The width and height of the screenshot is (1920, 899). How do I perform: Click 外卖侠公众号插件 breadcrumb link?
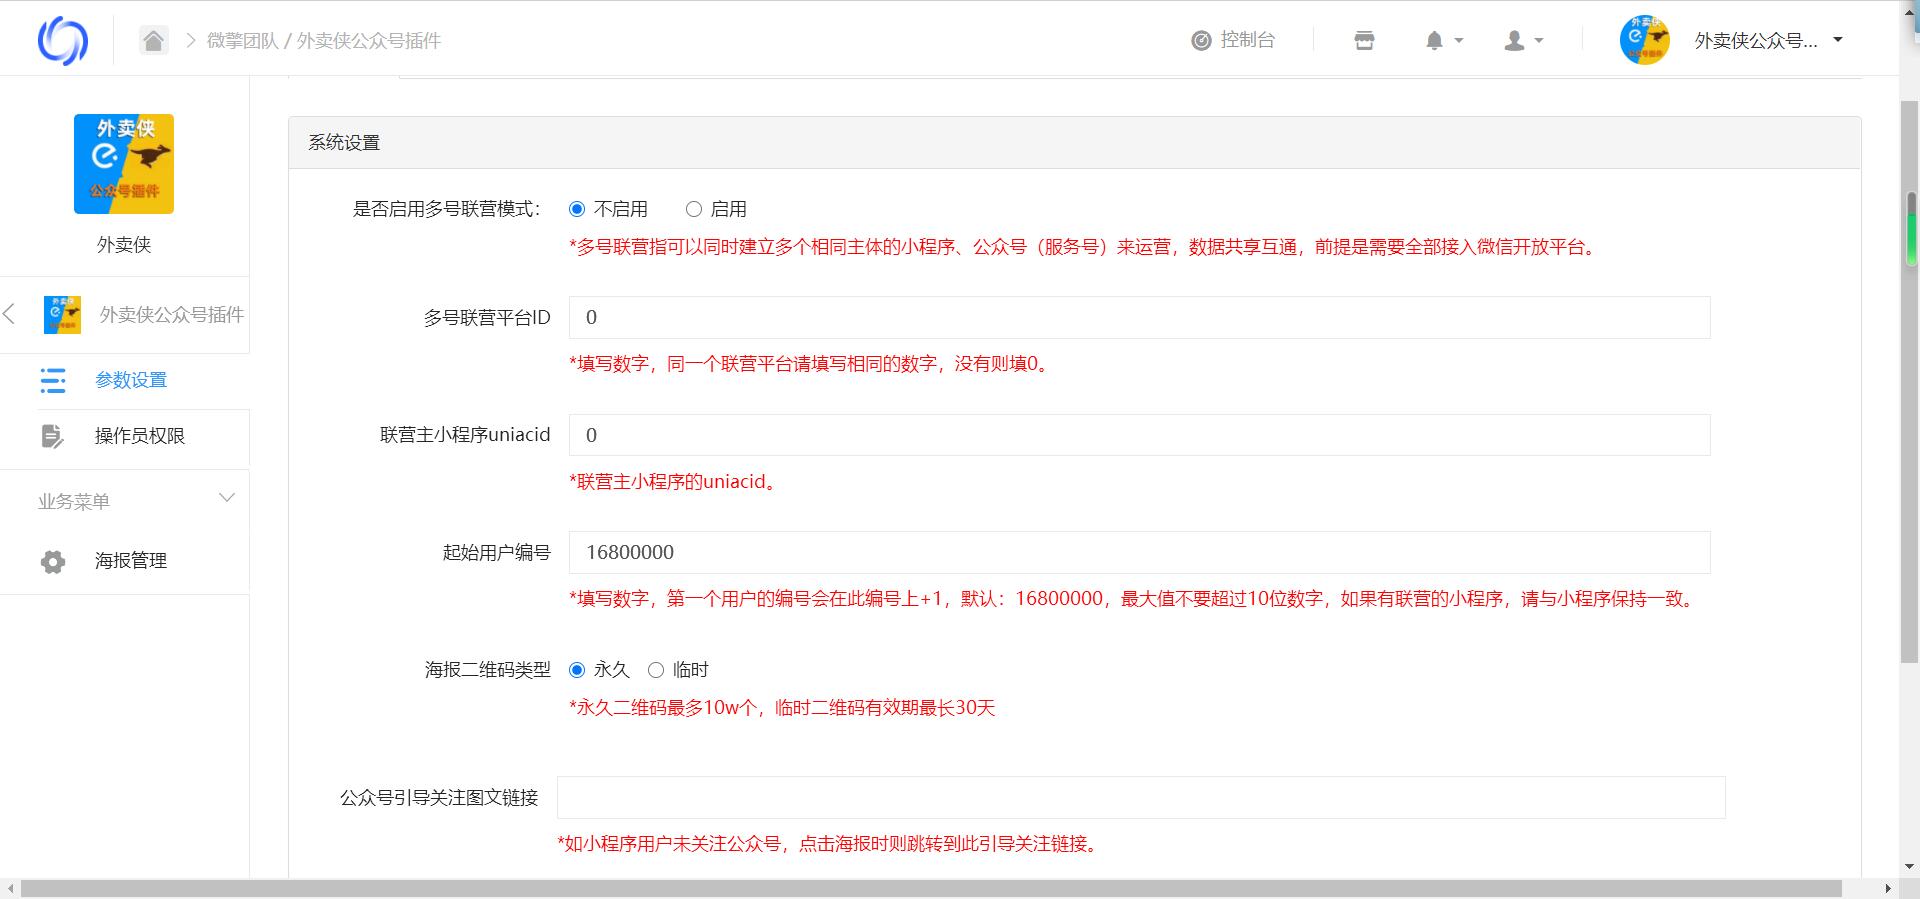coord(369,41)
